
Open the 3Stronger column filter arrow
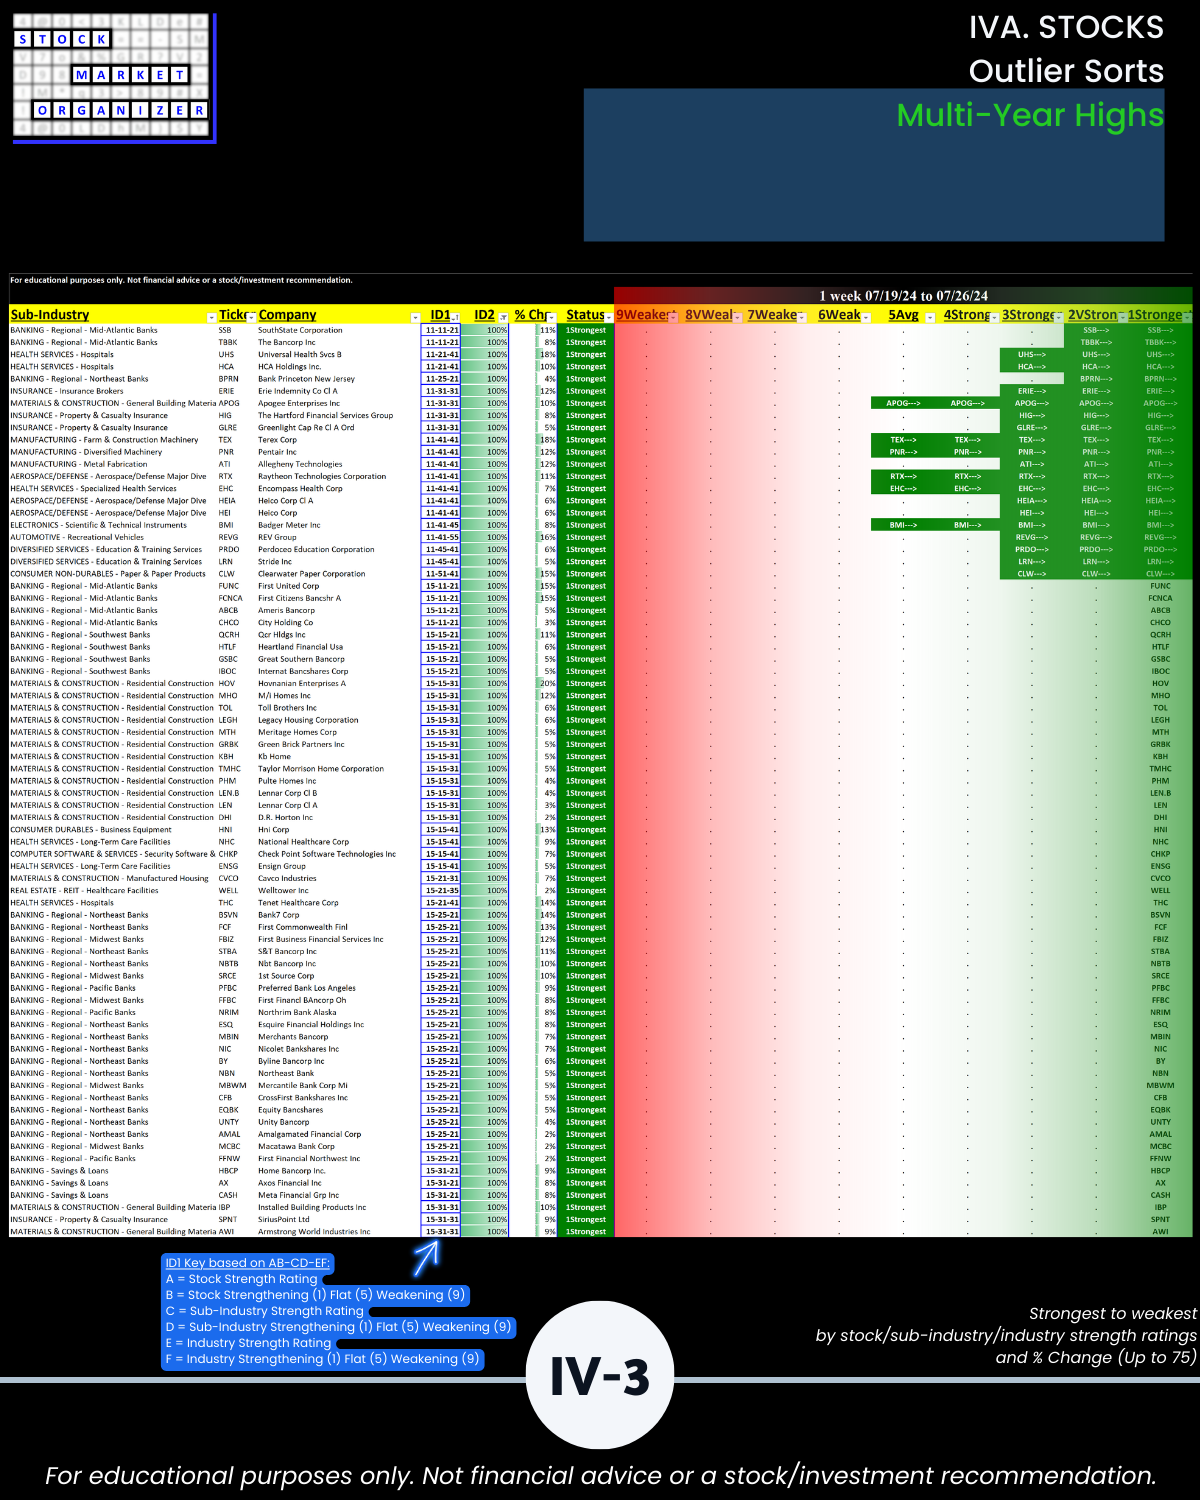click(x=1059, y=317)
